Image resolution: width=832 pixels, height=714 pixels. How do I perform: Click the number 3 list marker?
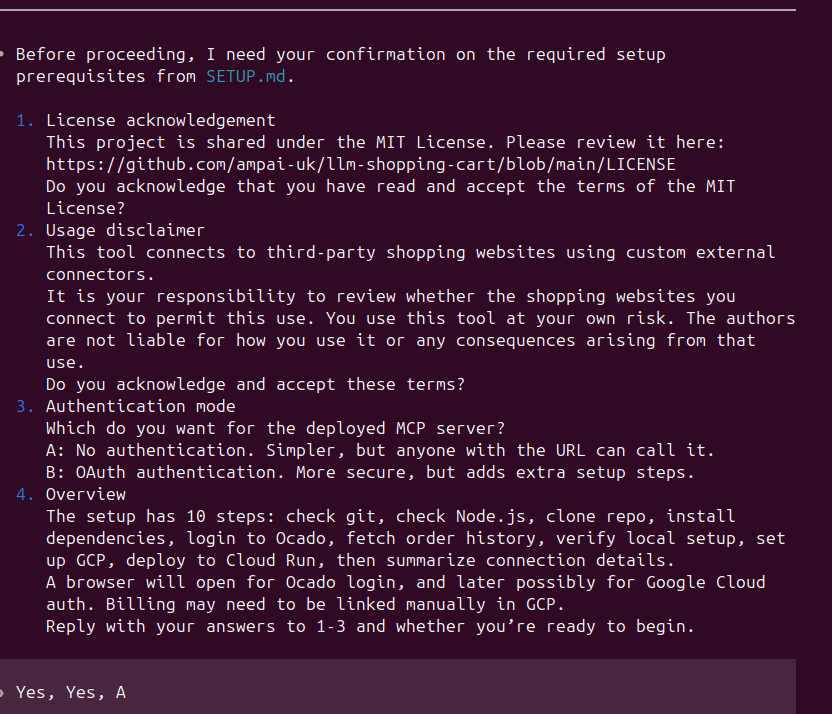25,406
